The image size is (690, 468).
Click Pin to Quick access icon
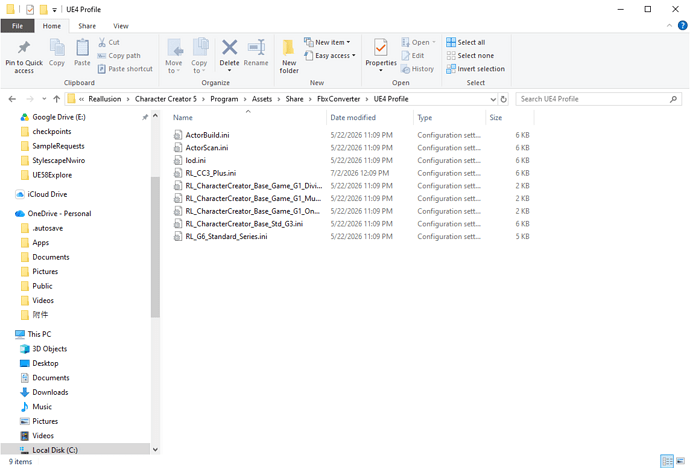[x=24, y=48]
